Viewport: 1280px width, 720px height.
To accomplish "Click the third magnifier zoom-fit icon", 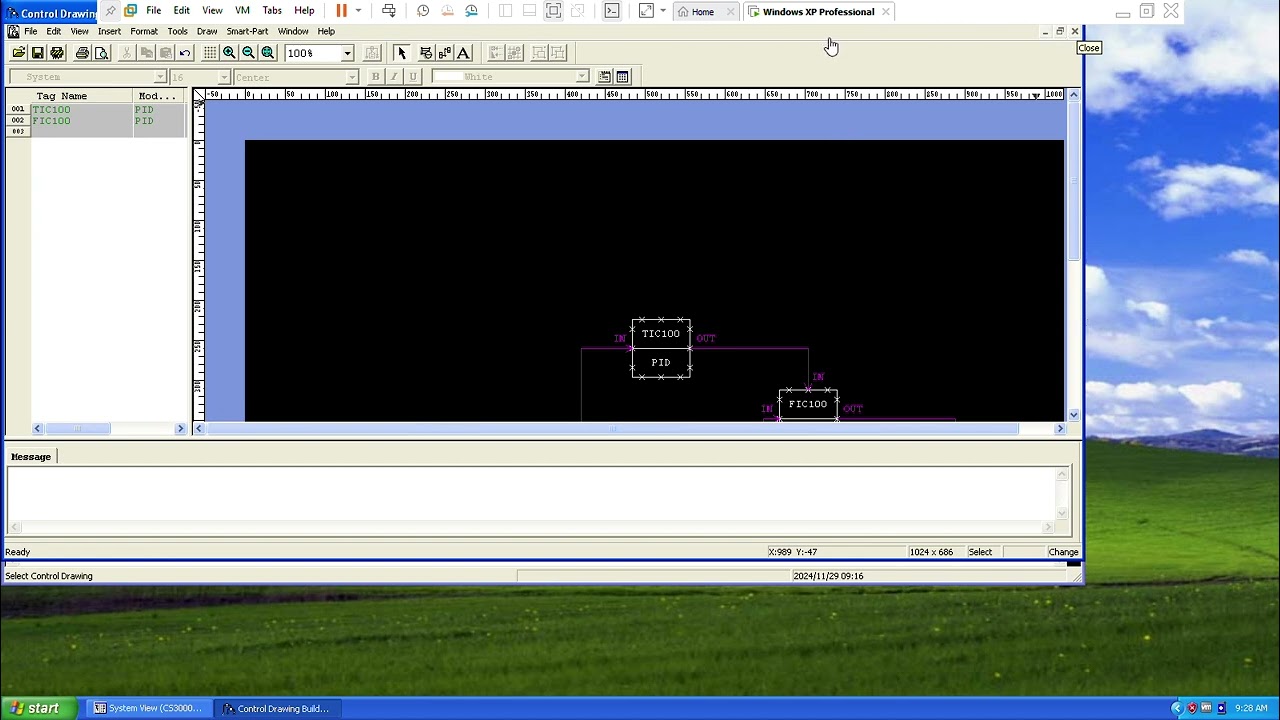I will (x=267, y=53).
